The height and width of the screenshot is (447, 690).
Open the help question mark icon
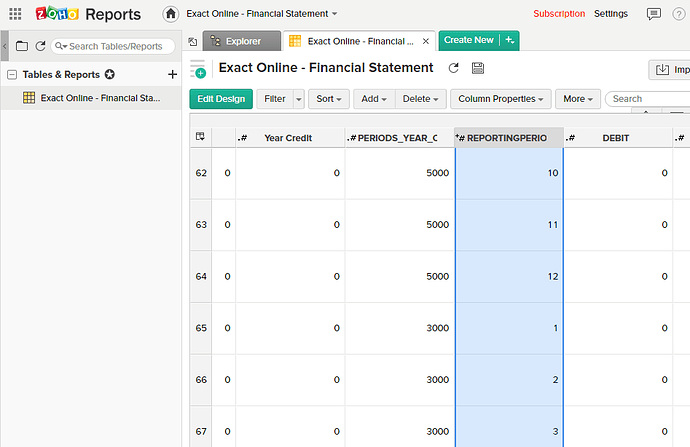(679, 14)
